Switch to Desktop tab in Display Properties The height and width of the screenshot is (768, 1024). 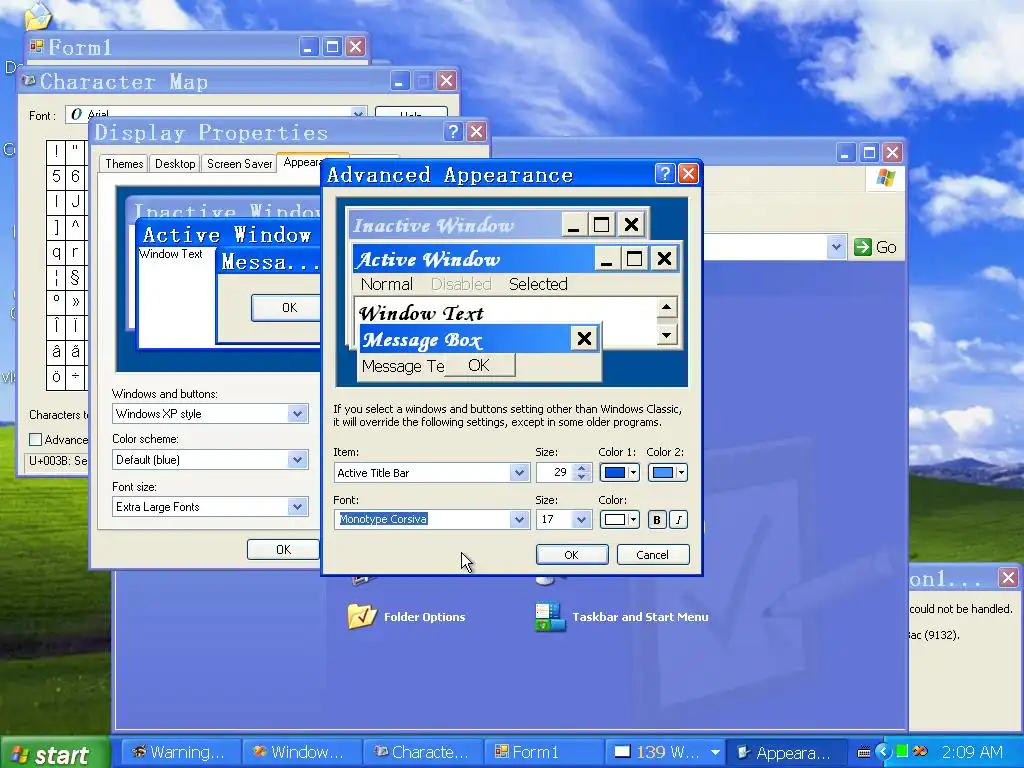(175, 164)
